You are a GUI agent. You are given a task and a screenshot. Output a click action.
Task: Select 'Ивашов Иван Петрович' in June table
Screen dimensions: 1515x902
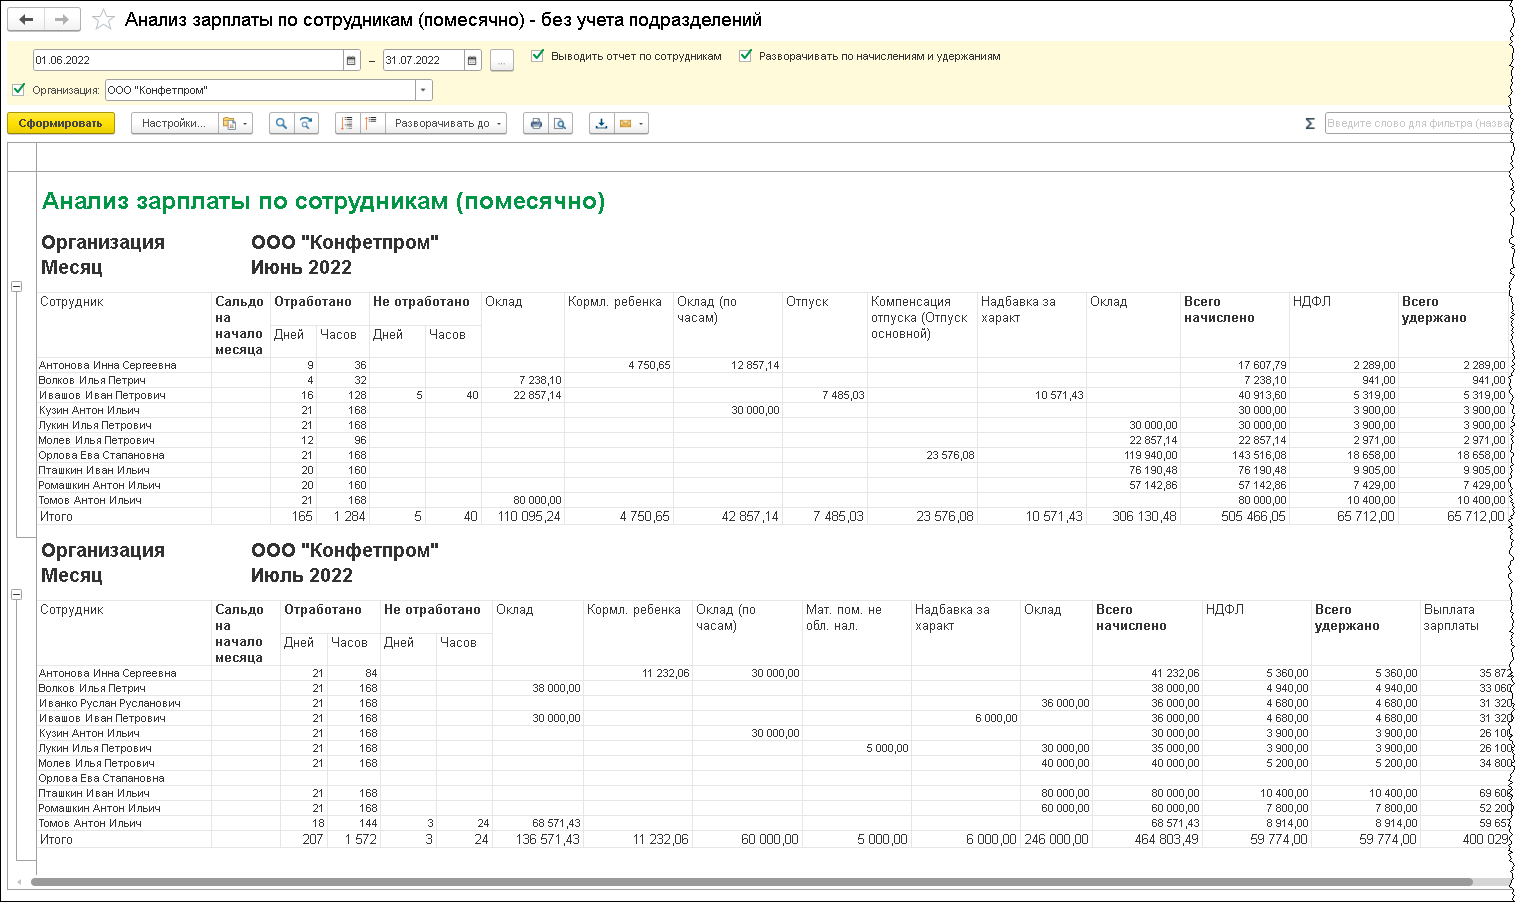[x=102, y=395]
